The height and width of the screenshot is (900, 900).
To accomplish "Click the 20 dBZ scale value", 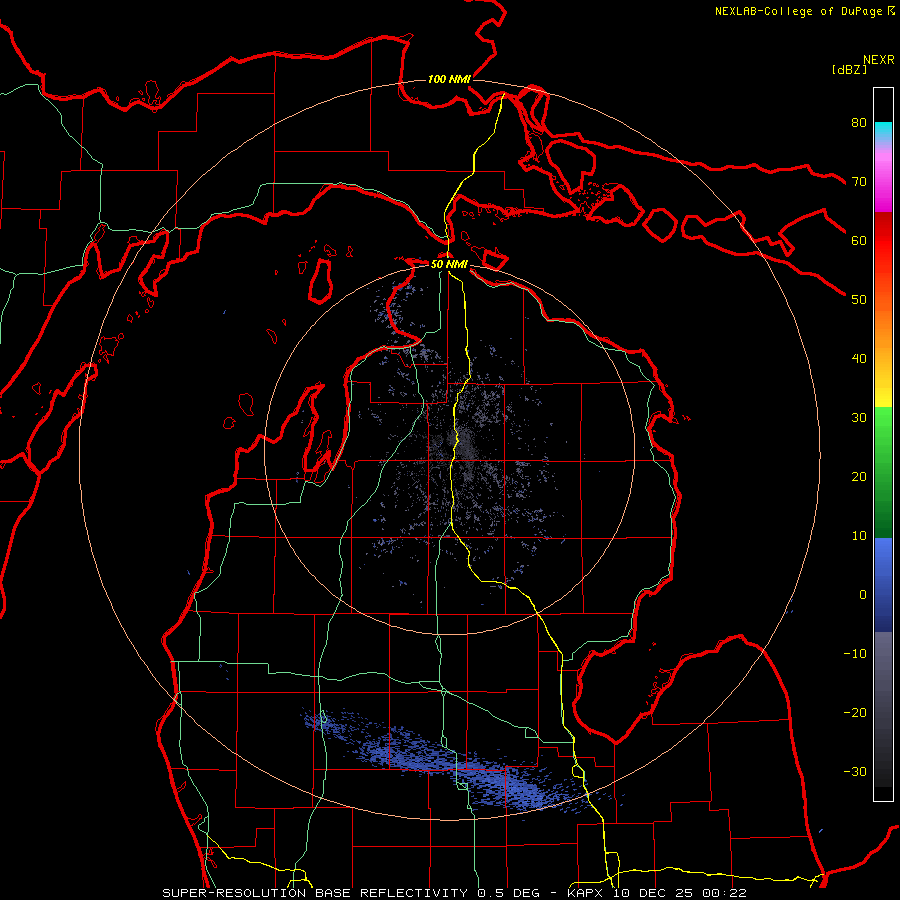I will (859, 476).
